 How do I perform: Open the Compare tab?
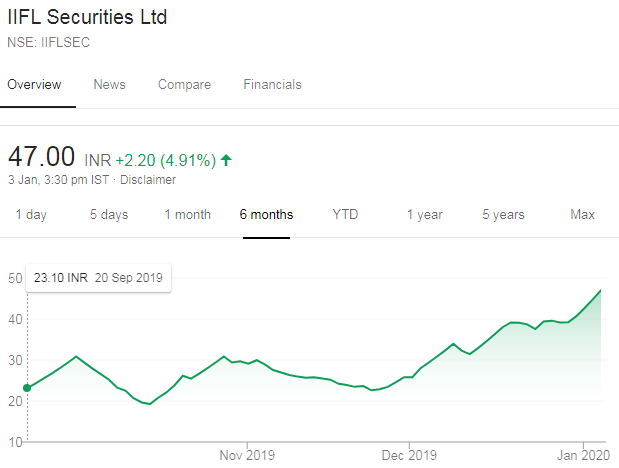click(184, 85)
